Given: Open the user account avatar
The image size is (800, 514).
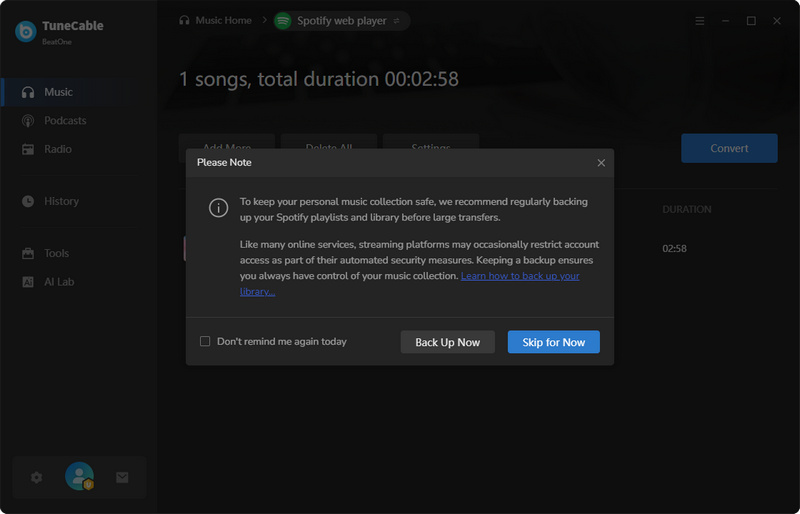Looking at the screenshot, I should pos(80,476).
